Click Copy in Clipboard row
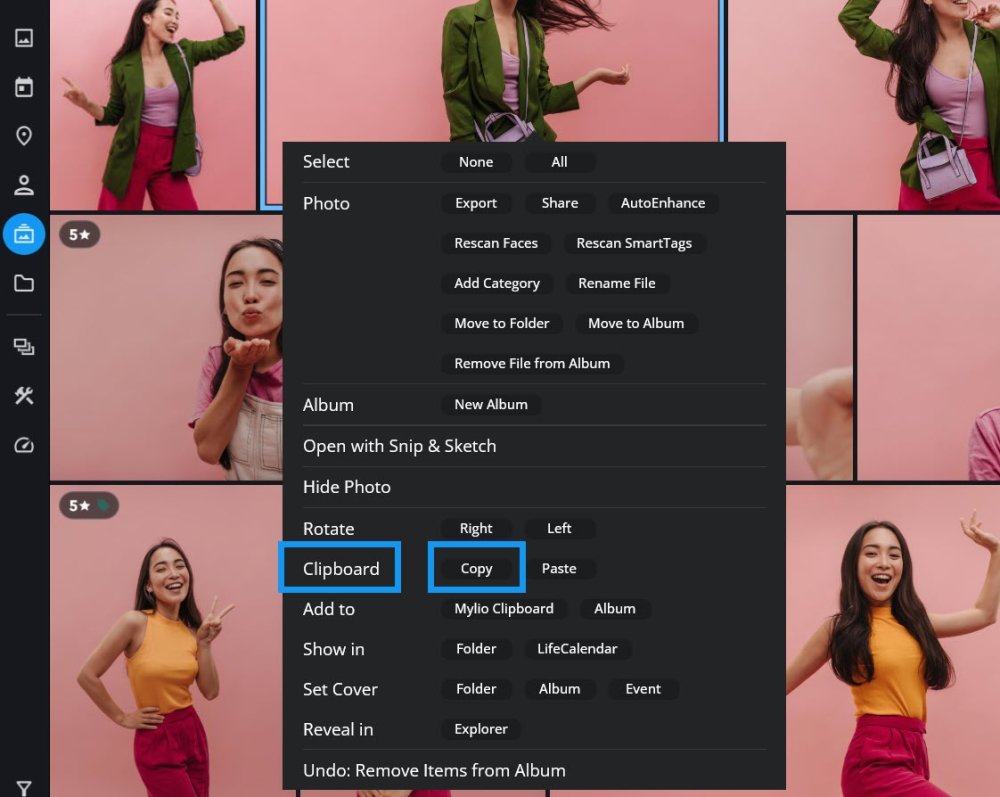Viewport: 1000px width, 797px height. pyautogui.click(x=476, y=569)
